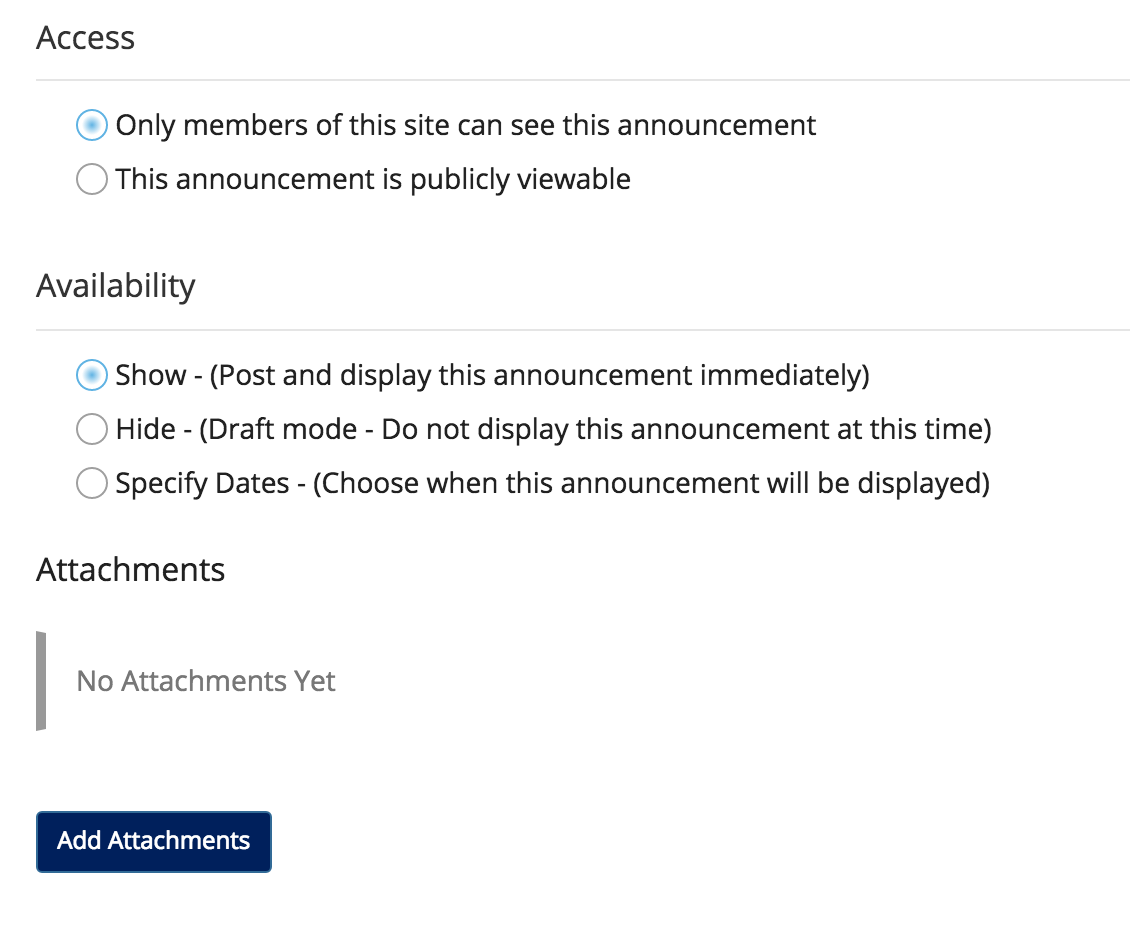Click the Access section heading
The image size is (1130, 946).
pyautogui.click(x=85, y=38)
